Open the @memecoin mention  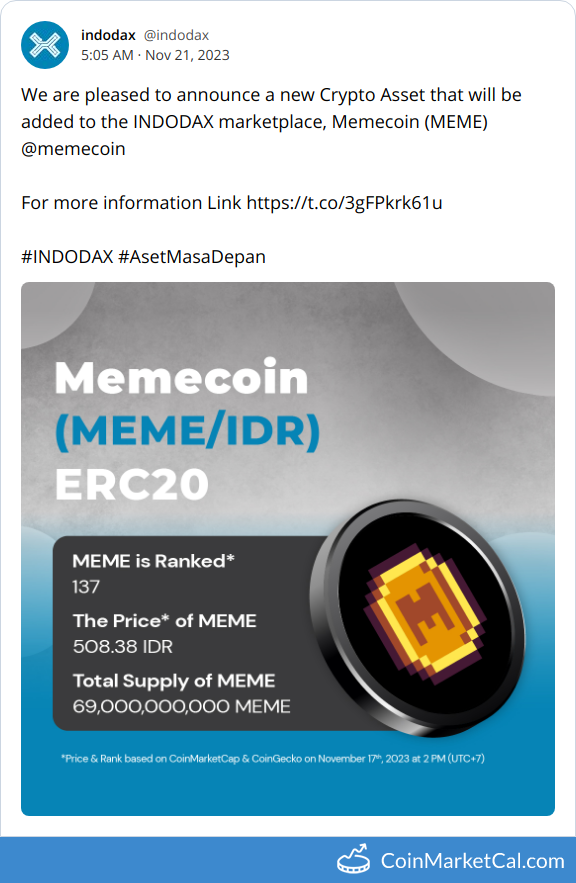pos(73,149)
